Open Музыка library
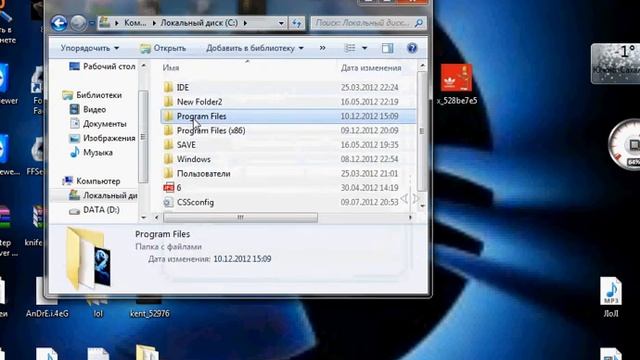640x360 pixels. click(x=91, y=152)
